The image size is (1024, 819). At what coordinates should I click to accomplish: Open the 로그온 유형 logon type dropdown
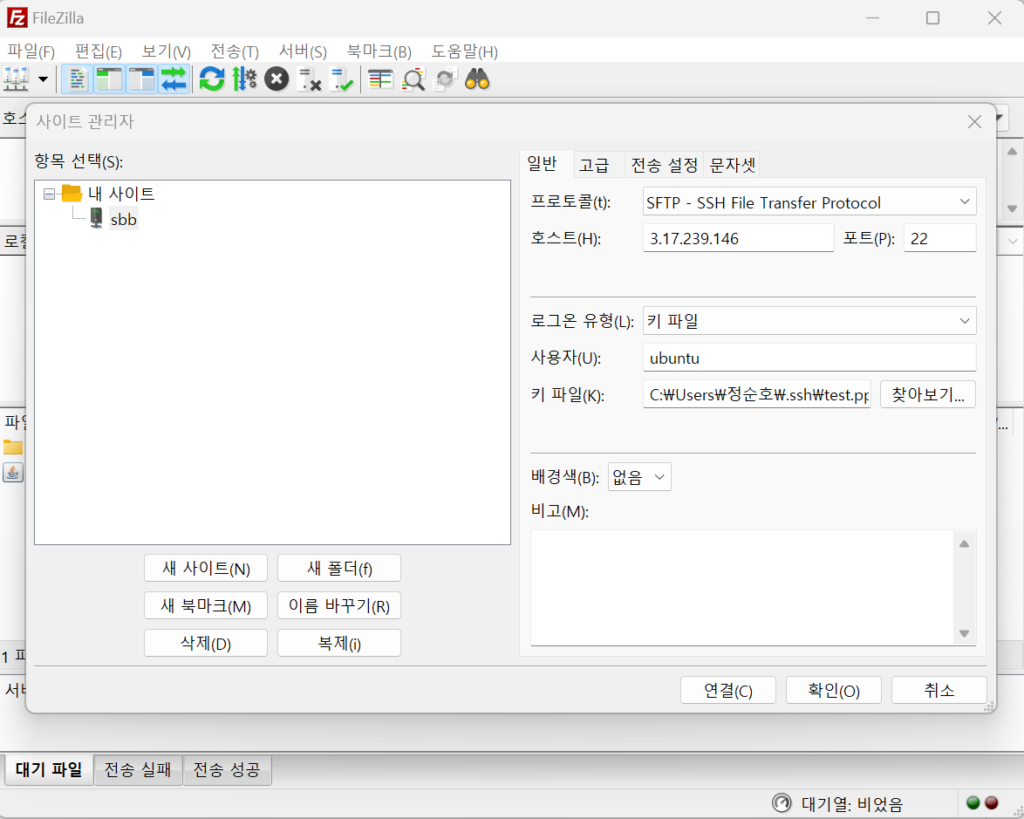point(809,321)
